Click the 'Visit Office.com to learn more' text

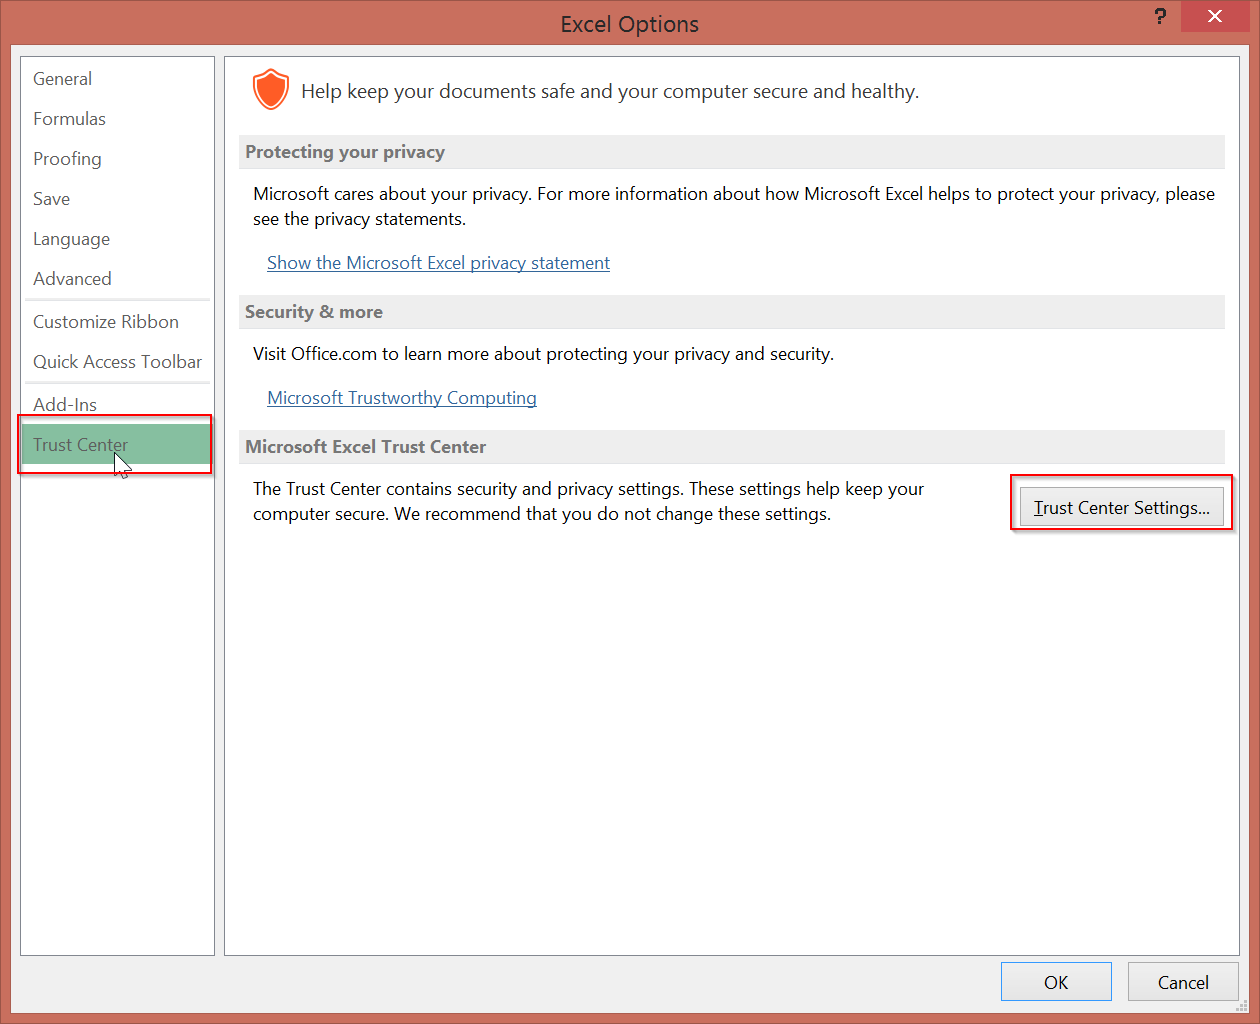tap(543, 354)
